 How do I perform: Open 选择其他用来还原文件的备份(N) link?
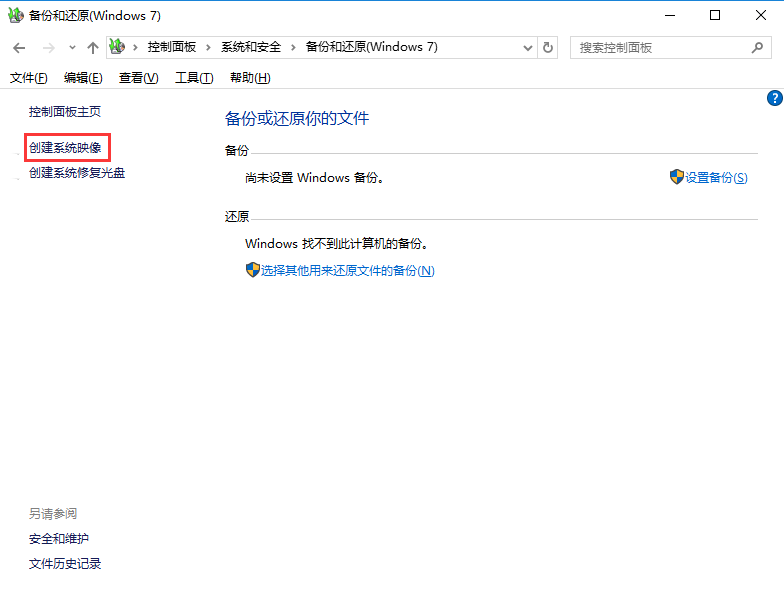340,270
